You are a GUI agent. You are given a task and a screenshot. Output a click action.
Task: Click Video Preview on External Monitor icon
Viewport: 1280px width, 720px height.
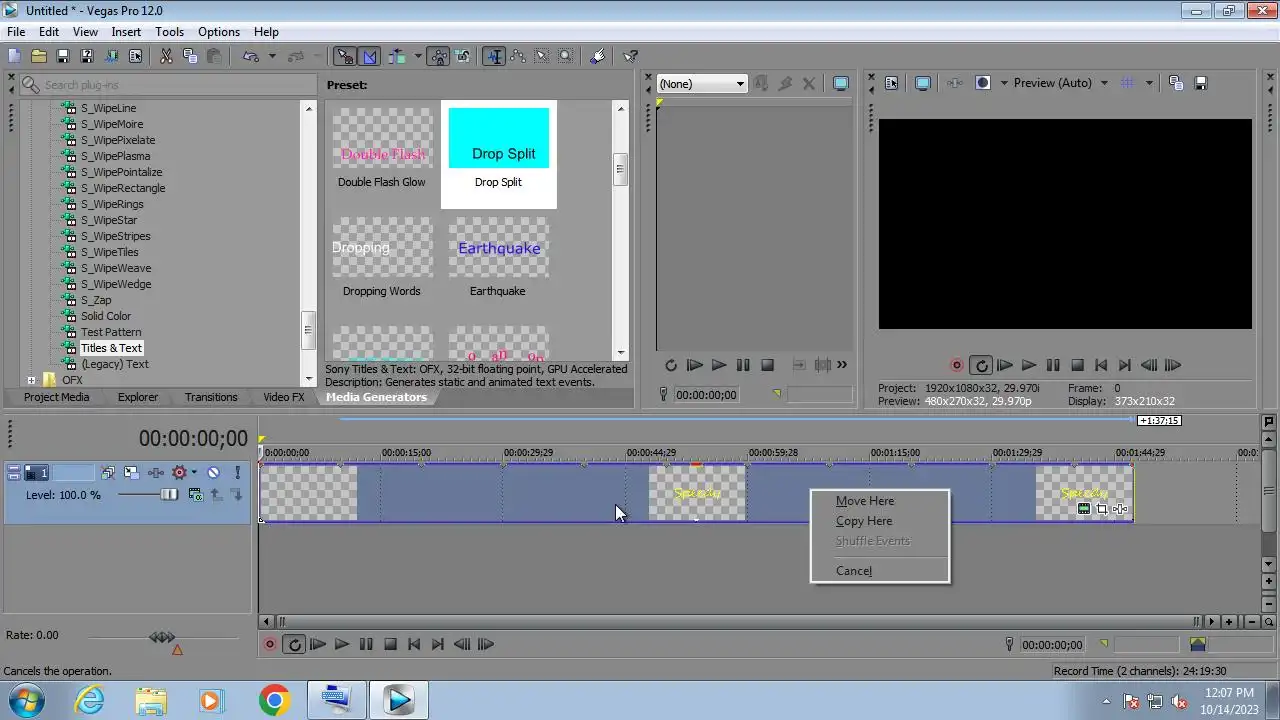pyautogui.click(x=923, y=83)
